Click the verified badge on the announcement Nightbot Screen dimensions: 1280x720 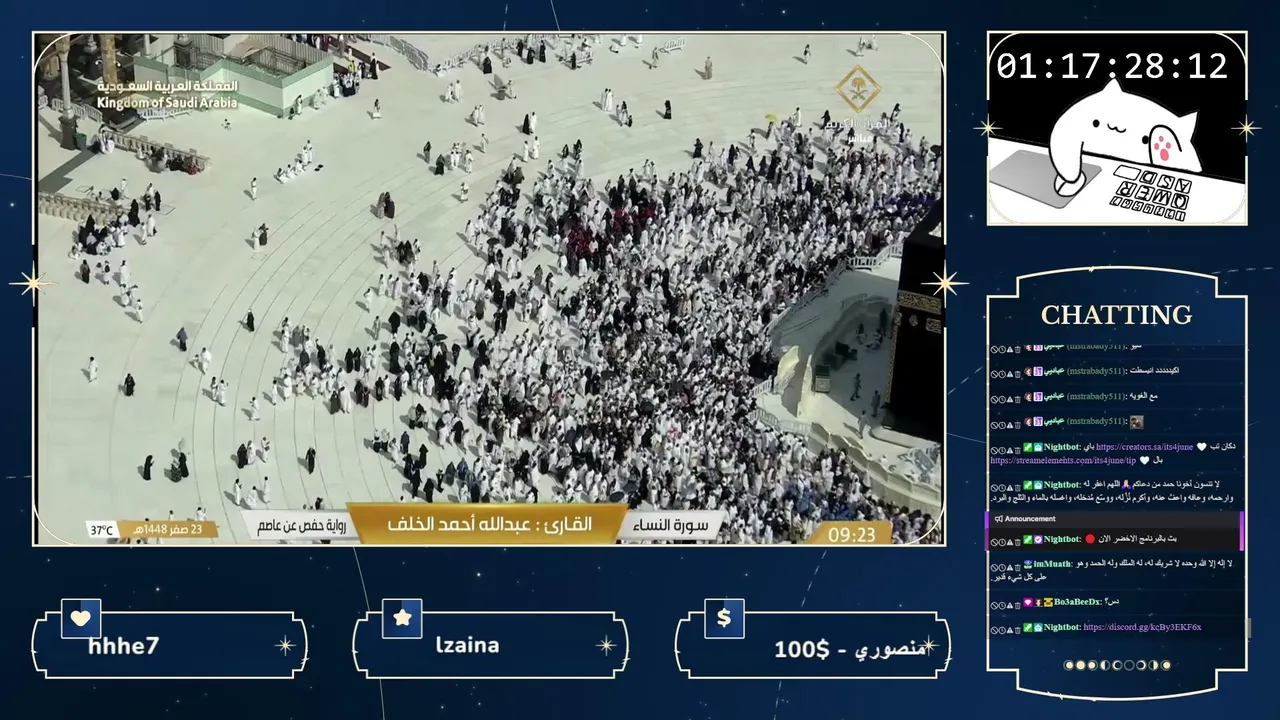(1038, 540)
